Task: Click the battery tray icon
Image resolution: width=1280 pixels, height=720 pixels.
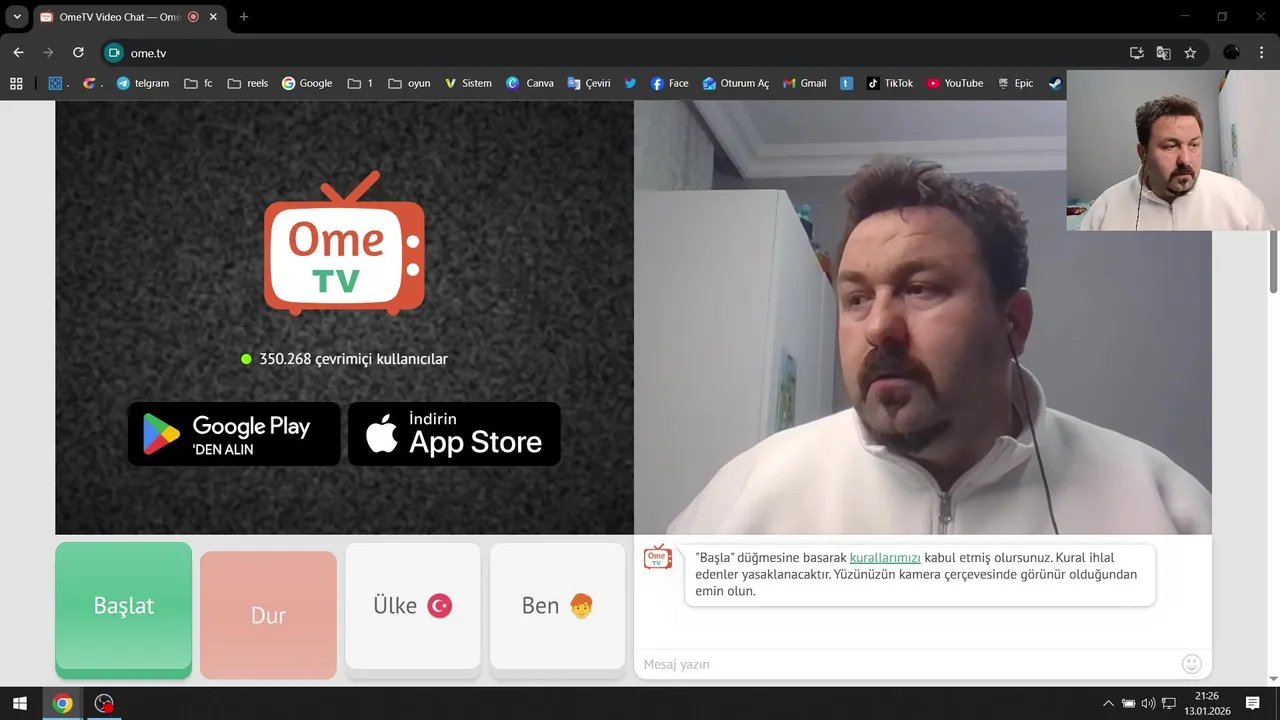Action: (x=1128, y=704)
